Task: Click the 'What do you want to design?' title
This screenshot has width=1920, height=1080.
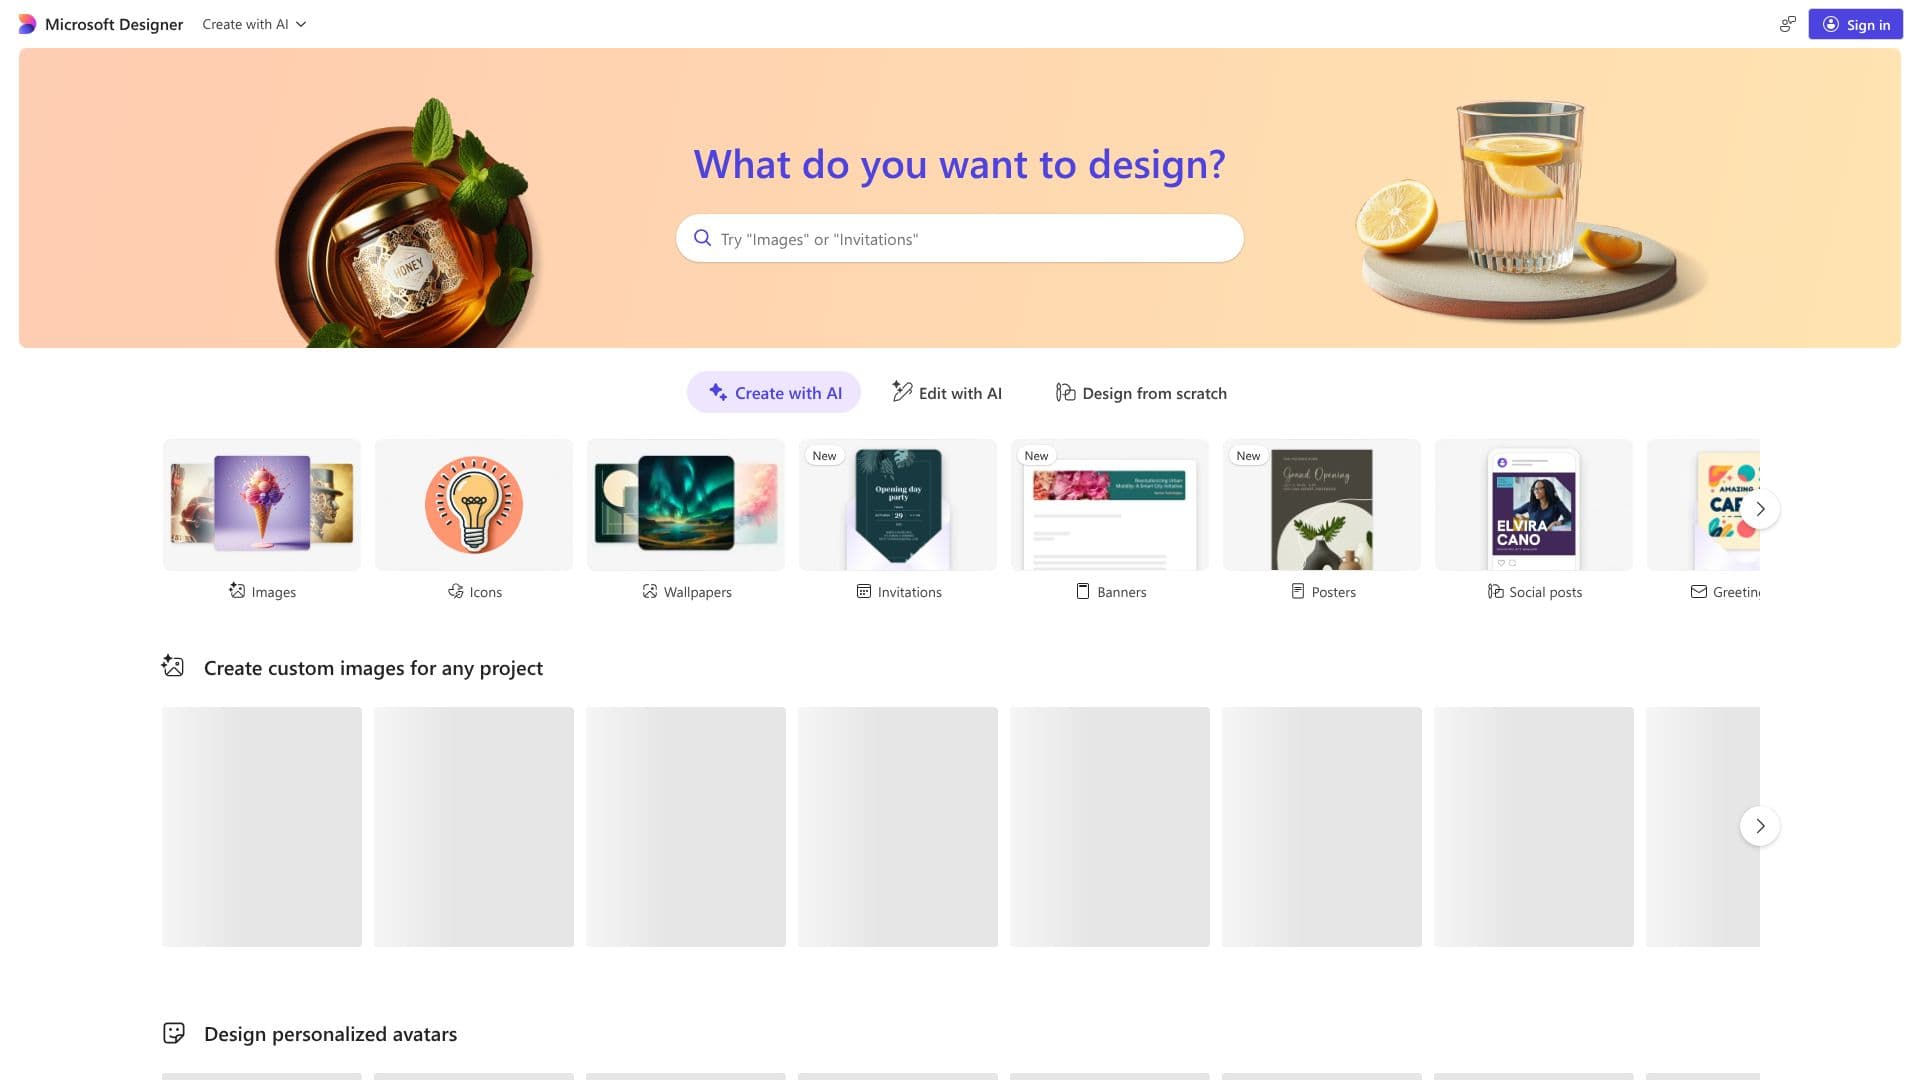Action: coord(959,164)
